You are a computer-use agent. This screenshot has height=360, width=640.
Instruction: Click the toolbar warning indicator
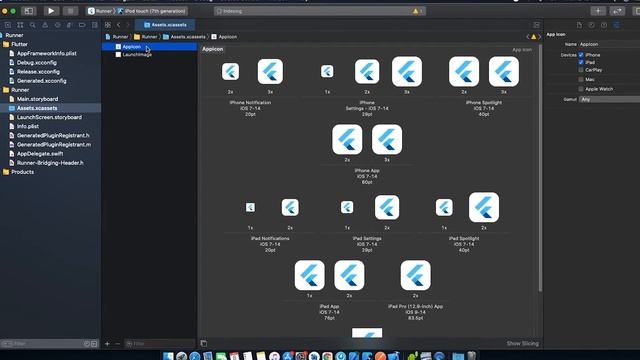(x=418, y=11)
